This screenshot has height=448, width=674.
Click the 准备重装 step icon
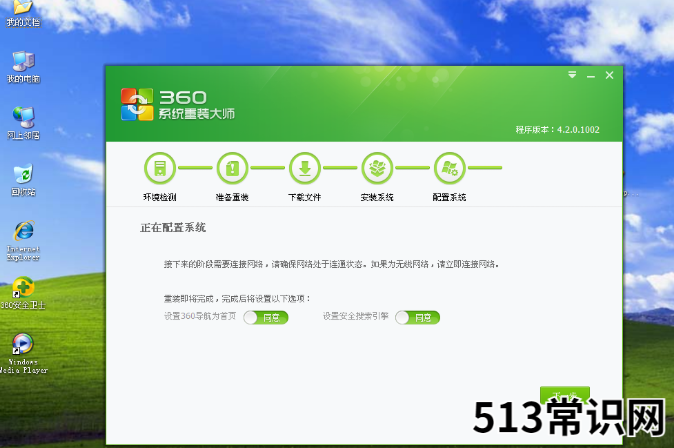232,168
